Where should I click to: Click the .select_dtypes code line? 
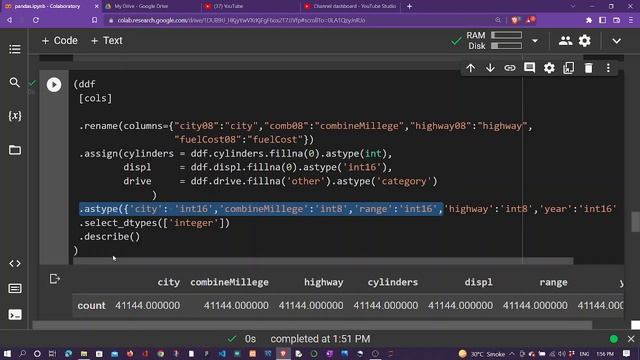154,223
